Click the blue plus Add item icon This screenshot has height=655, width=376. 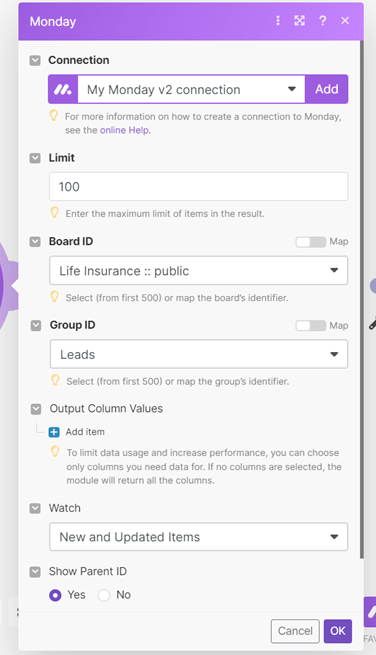pos(54,432)
